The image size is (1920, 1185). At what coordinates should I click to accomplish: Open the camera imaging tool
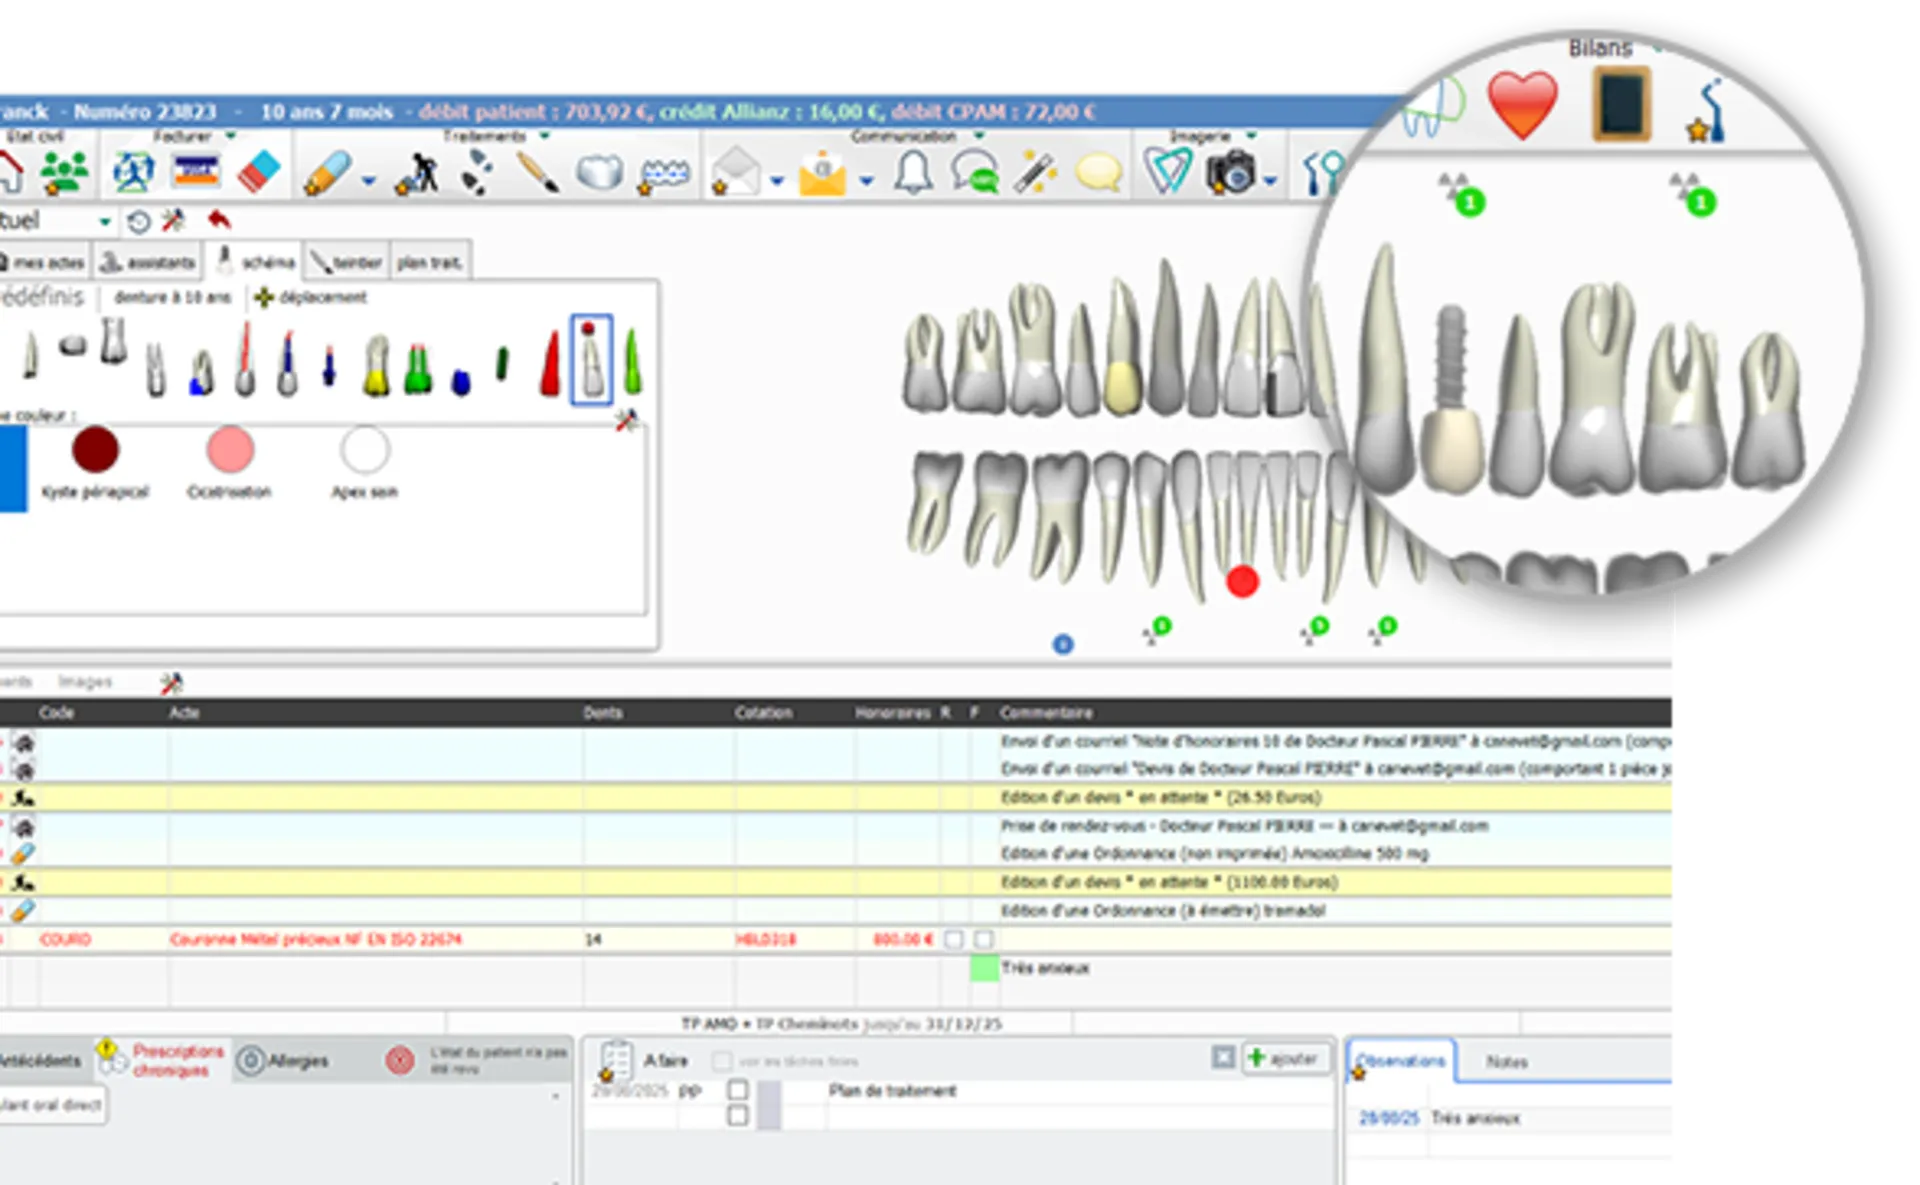(1231, 173)
